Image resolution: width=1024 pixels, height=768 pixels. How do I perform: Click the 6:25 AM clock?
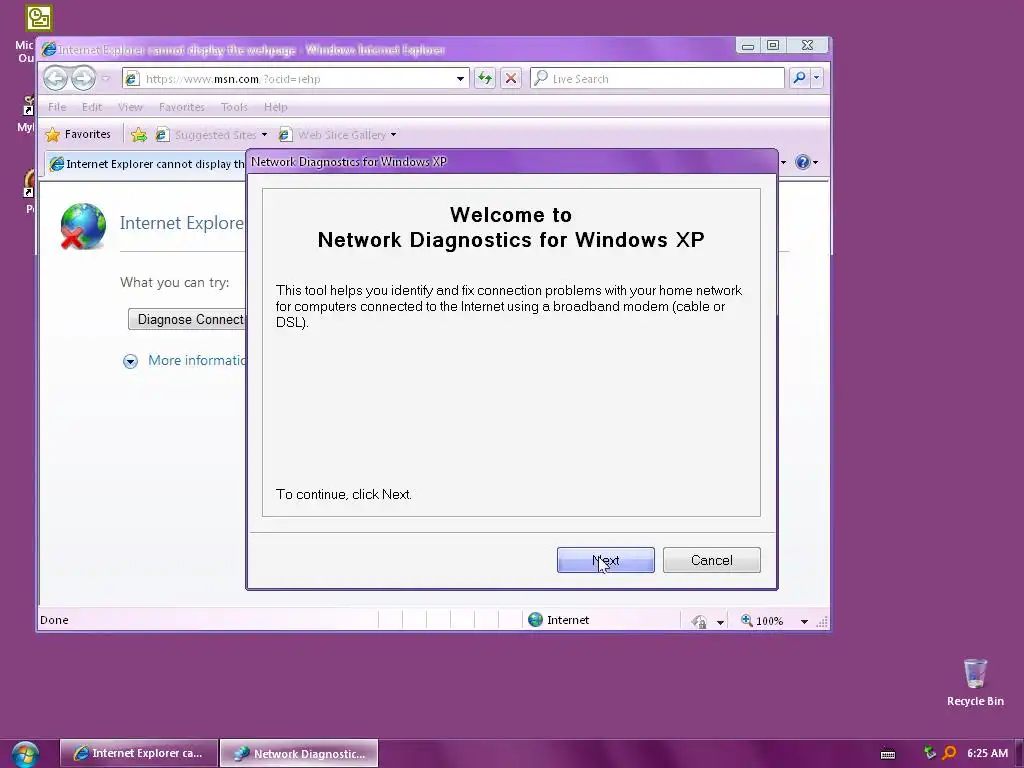[x=987, y=753]
